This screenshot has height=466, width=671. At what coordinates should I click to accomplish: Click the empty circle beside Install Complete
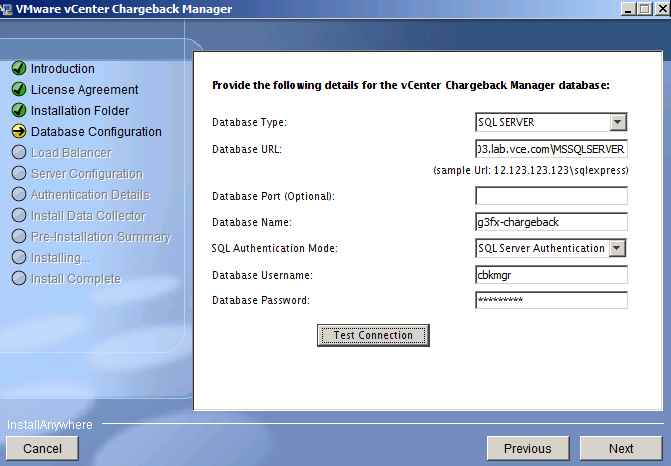(19, 278)
